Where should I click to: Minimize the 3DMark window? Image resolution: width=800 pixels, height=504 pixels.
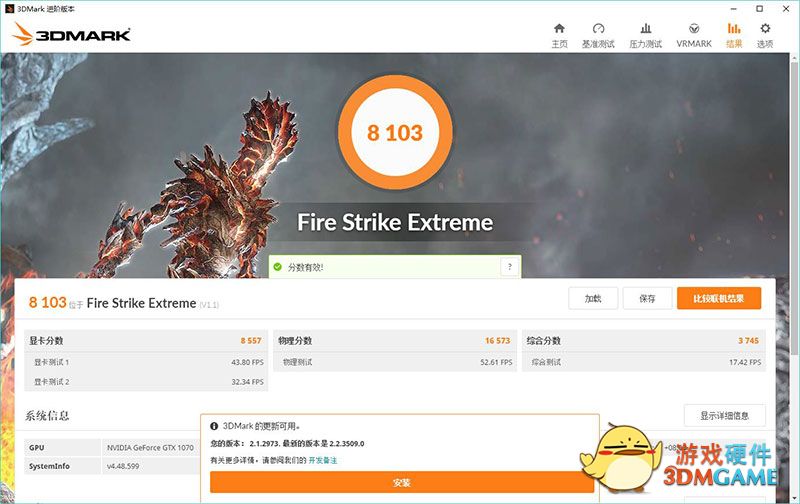pyautogui.click(x=734, y=9)
